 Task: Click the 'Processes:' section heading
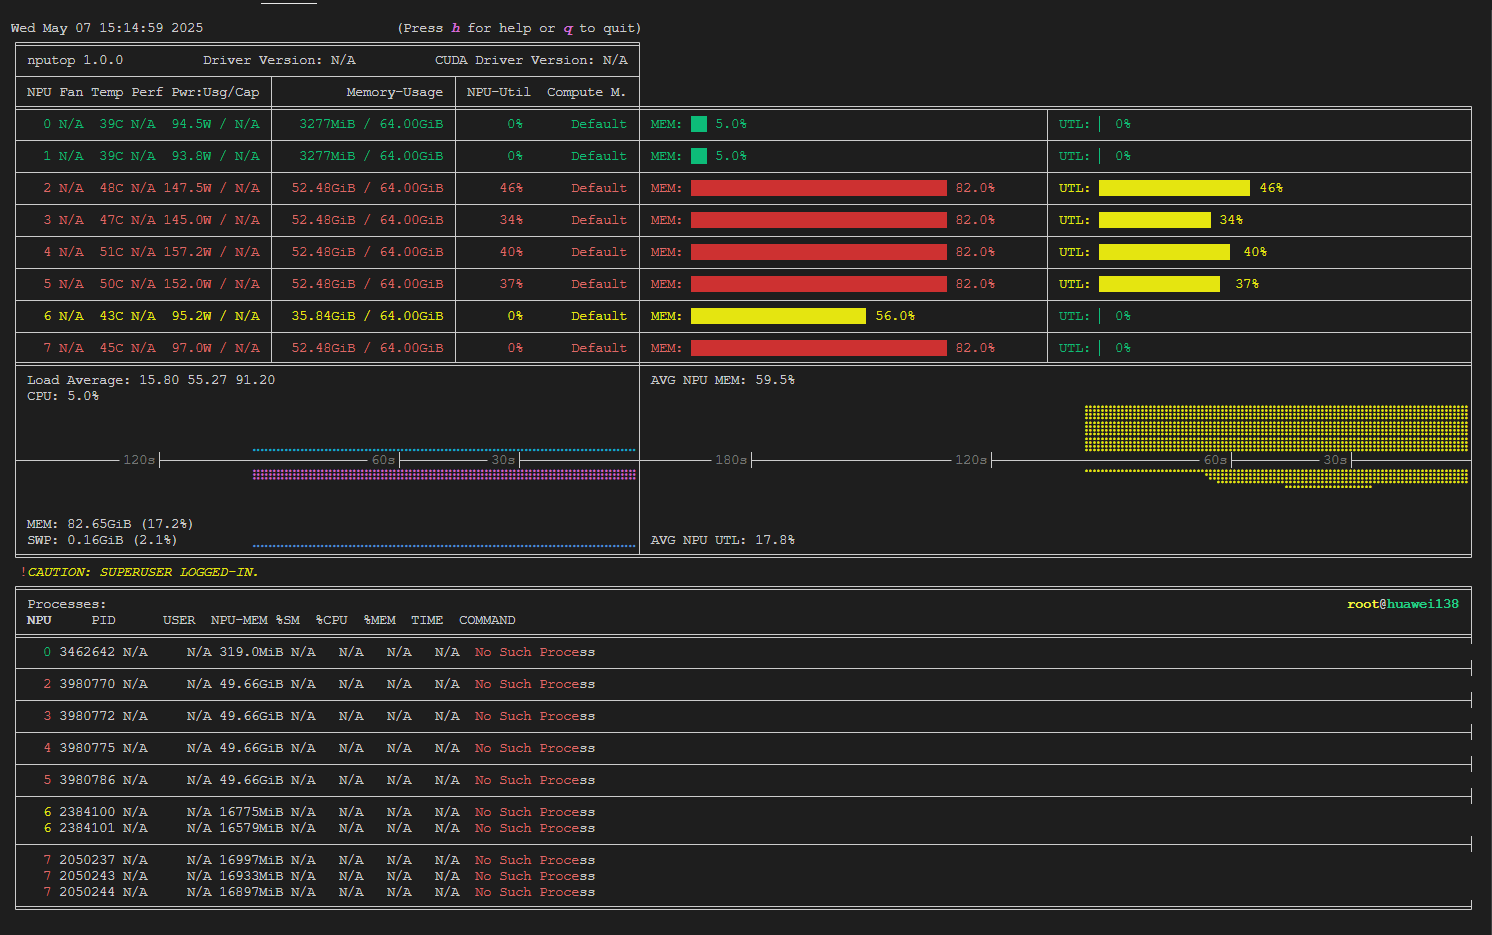coord(67,604)
